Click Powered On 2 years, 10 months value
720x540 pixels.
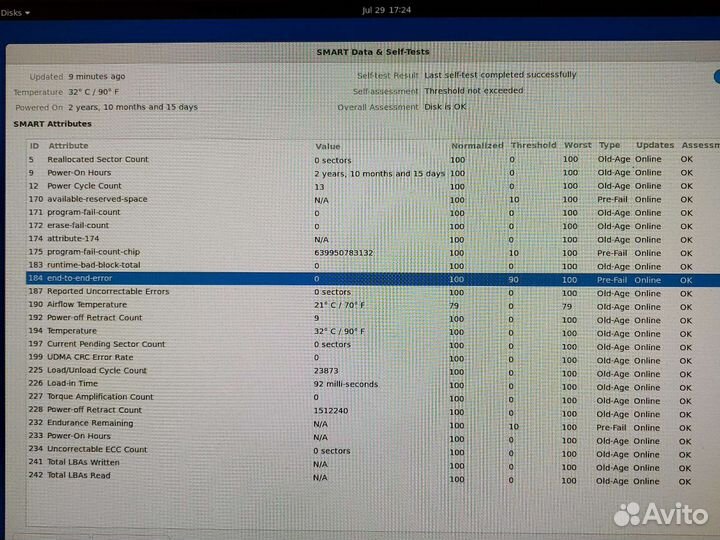pyautogui.click(x=133, y=107)
